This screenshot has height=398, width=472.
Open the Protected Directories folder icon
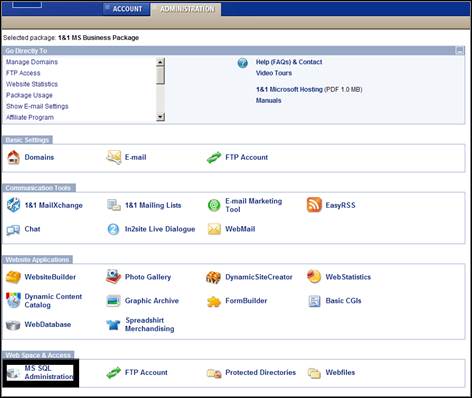214,373
